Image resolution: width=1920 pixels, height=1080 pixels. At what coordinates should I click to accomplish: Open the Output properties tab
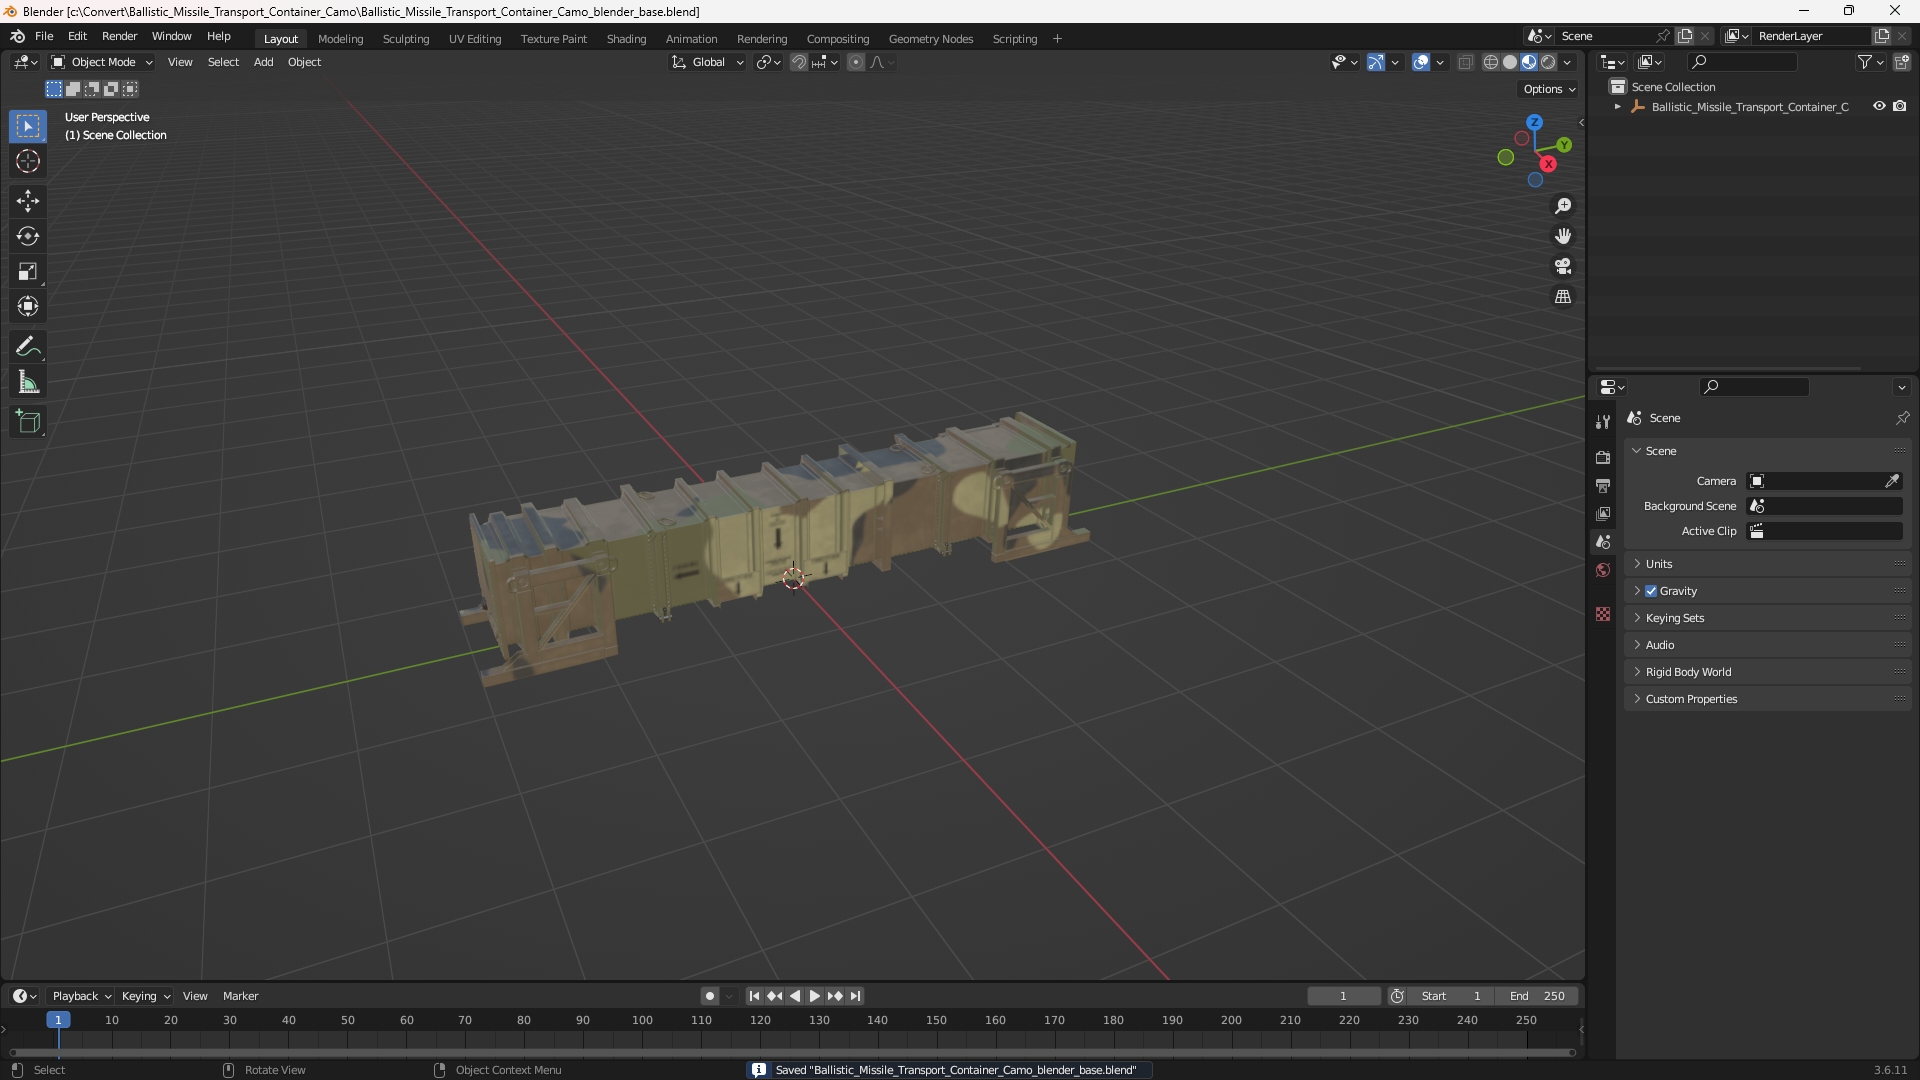(x=1603, y=485)
